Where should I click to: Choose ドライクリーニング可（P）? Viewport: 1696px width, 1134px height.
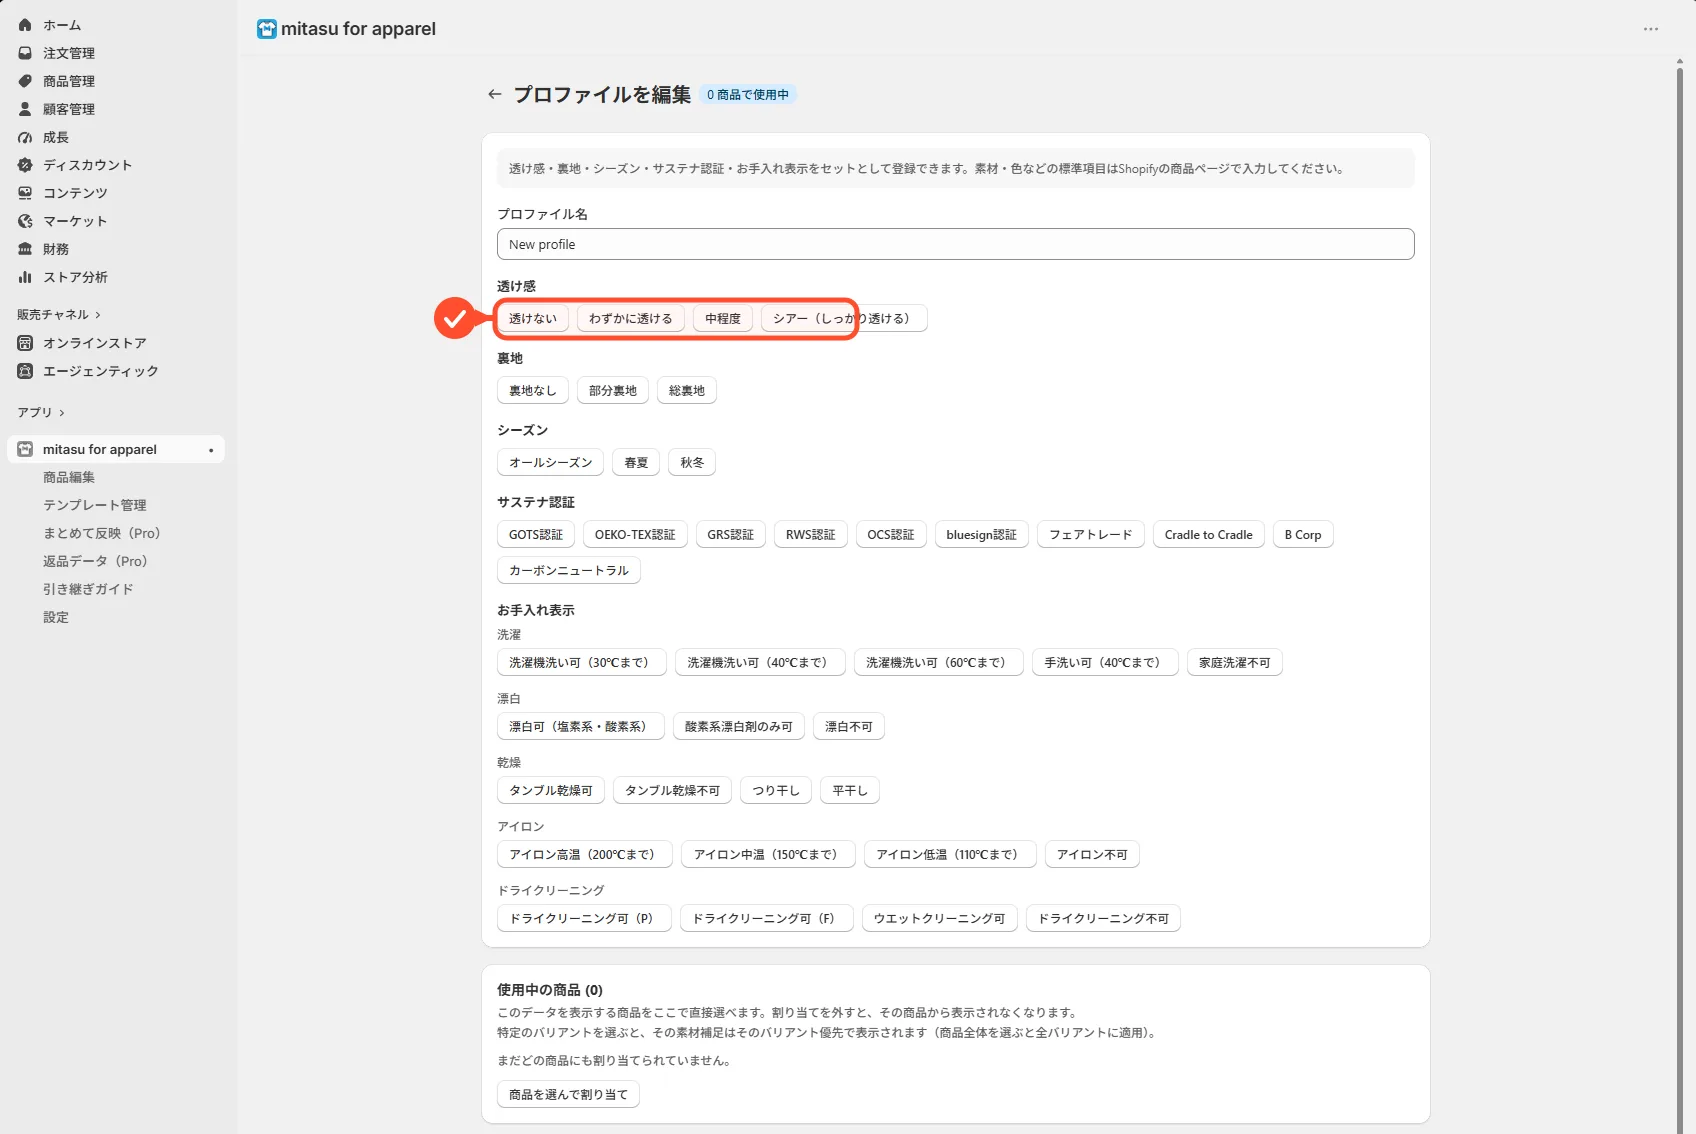click(584, 919)
